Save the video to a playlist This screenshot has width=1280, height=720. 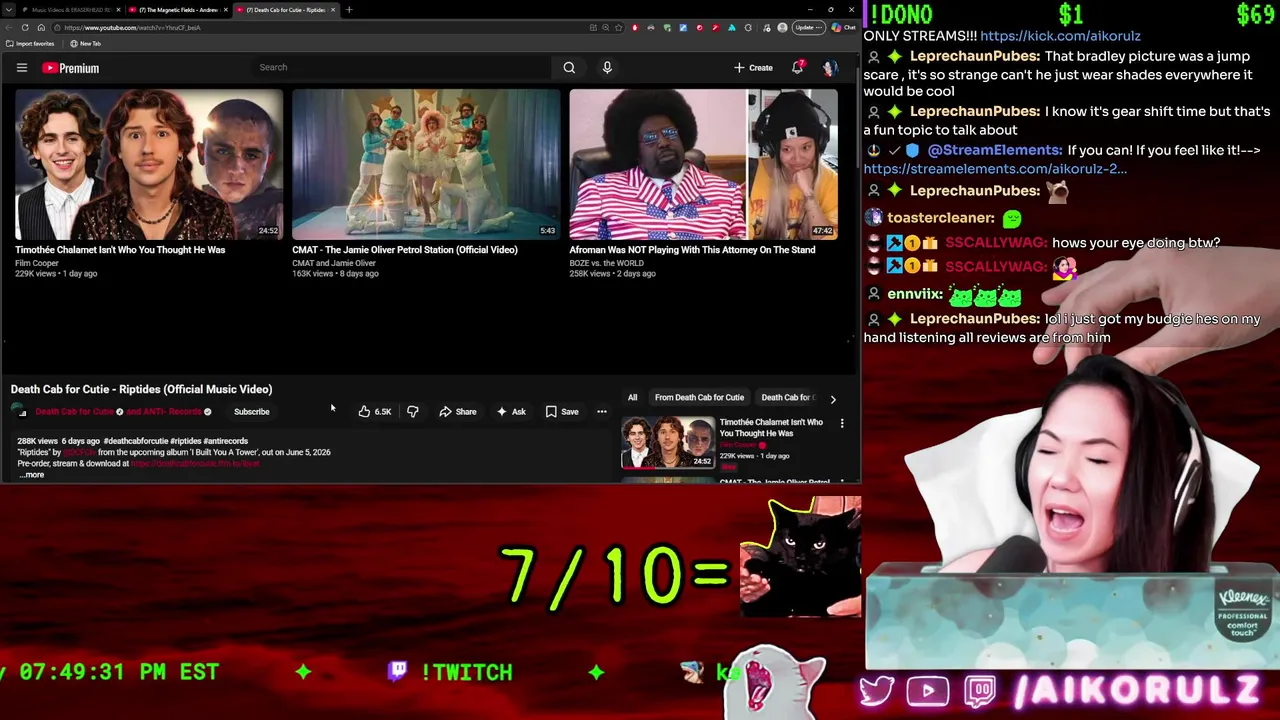562,411
